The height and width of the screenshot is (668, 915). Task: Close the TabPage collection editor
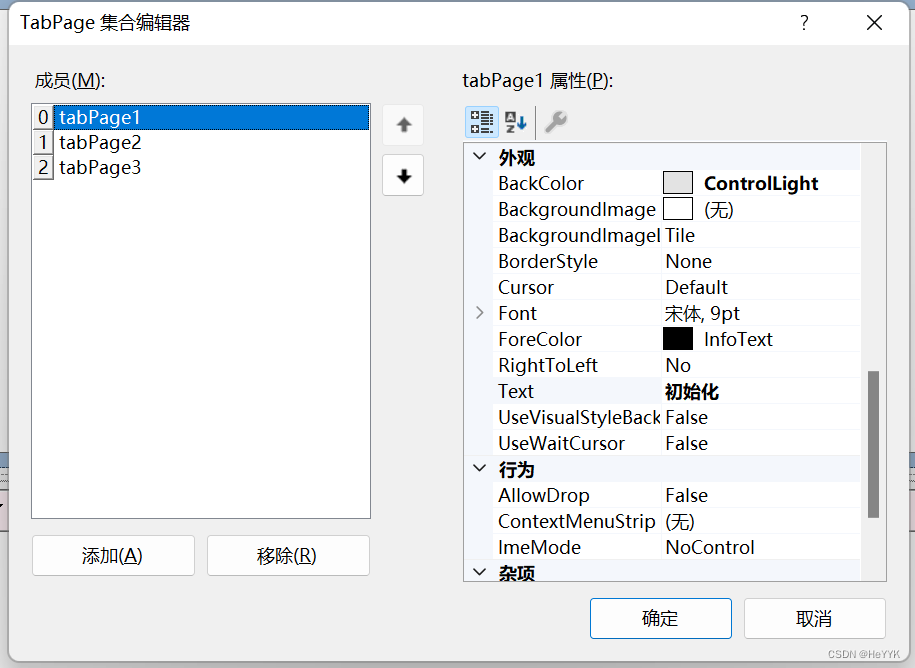click(874, 23)
